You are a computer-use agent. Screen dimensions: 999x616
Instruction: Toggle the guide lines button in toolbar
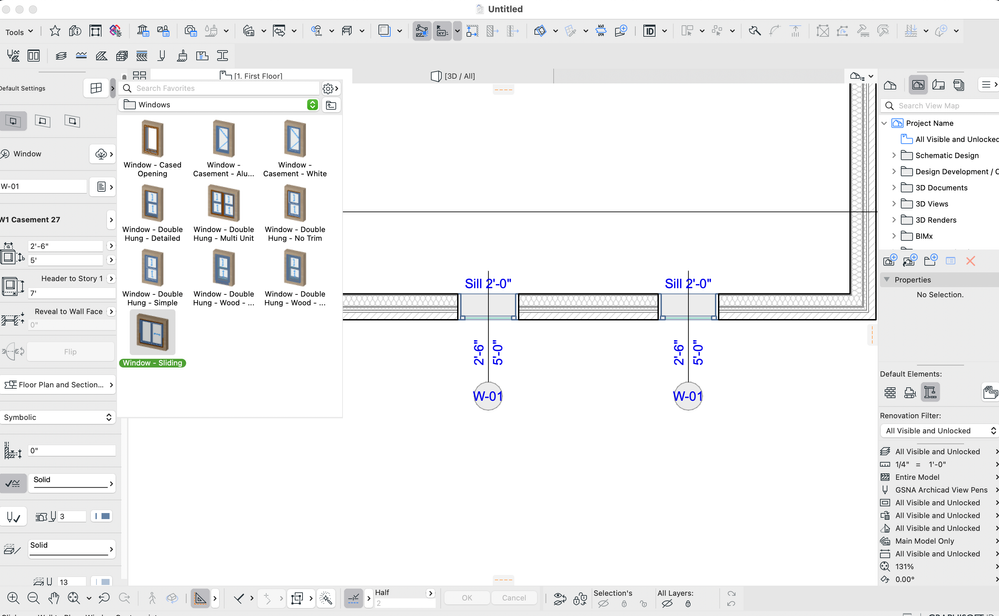(x=422, y=31)
